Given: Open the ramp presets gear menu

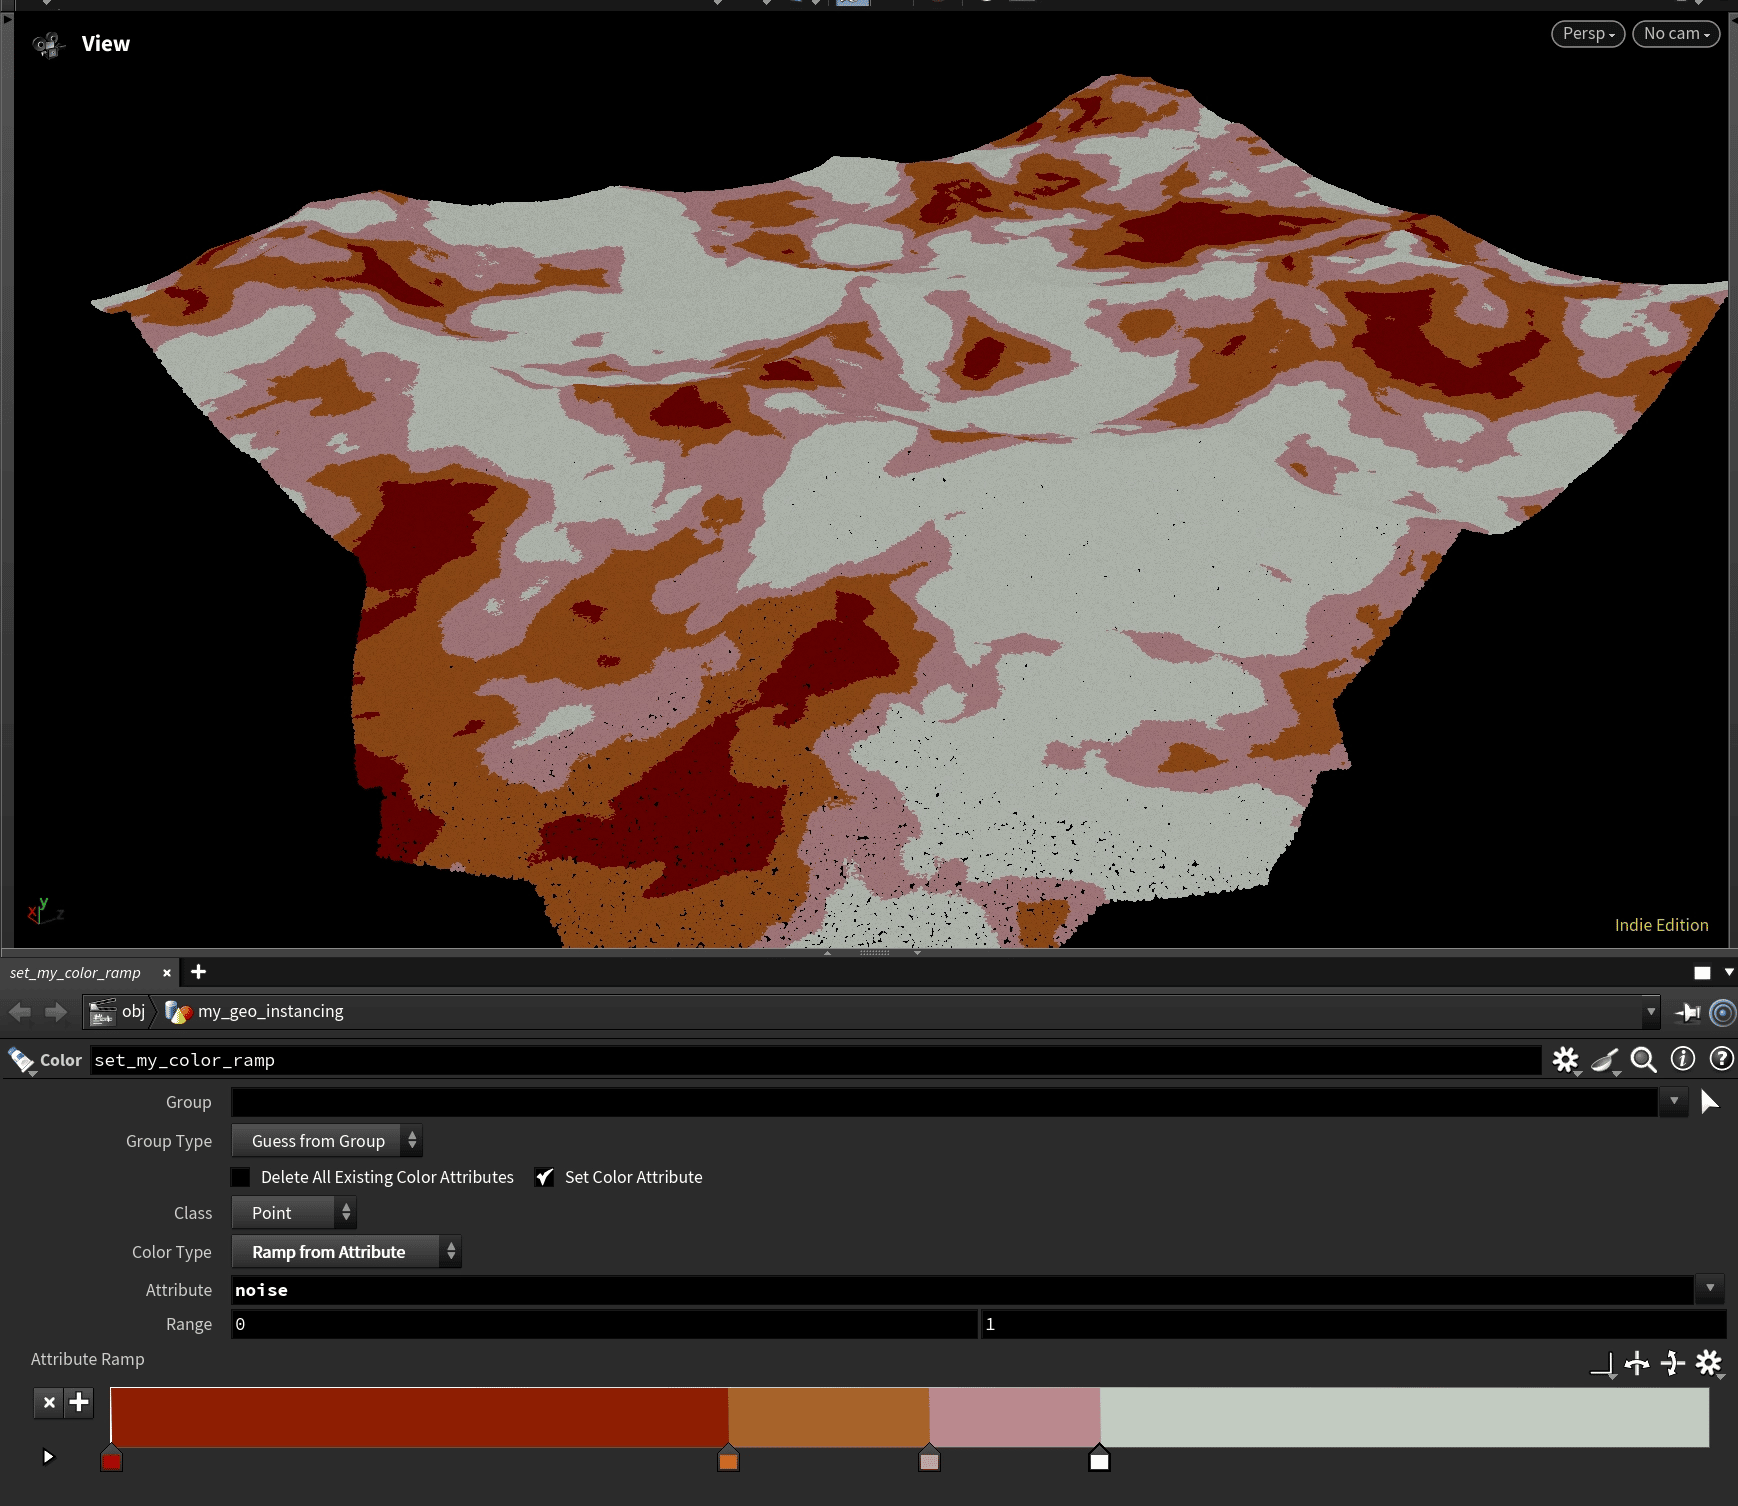Looking at the screenshot, I should click(x=1709, y=1363).
